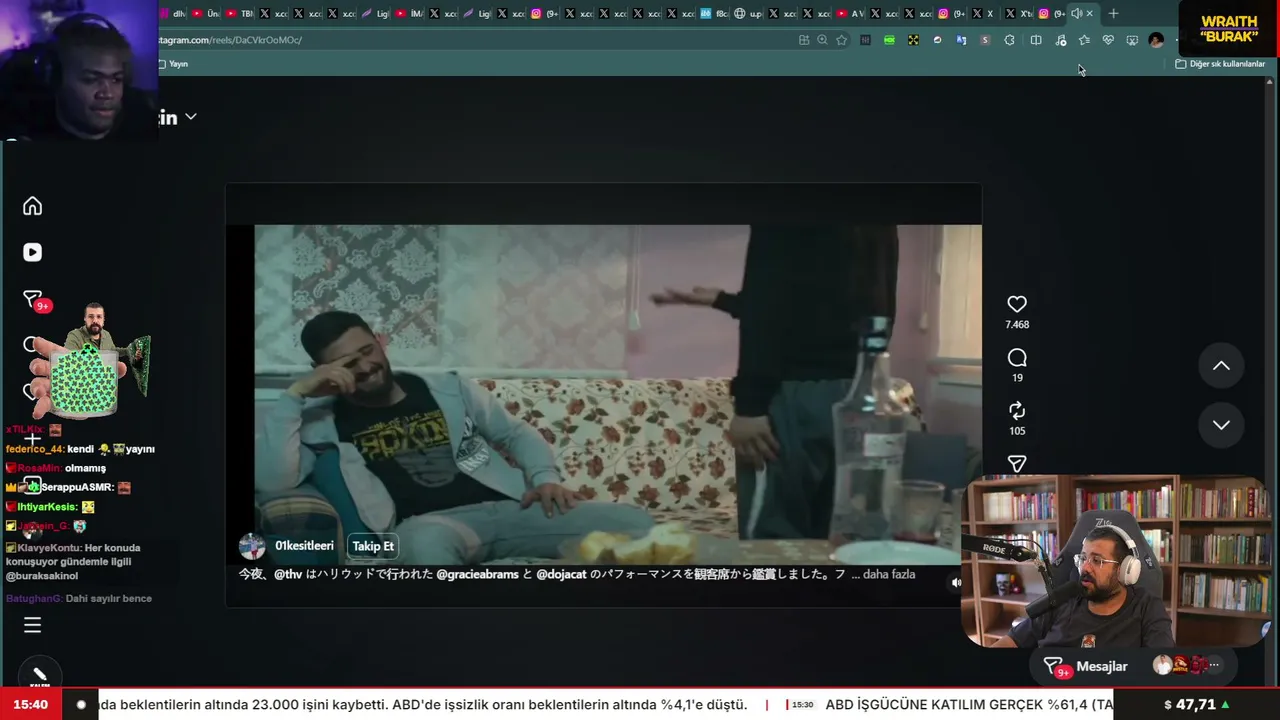Zoom the page with the magnifier icon
The image size is (1280, 720).
(x=822, y=40)
